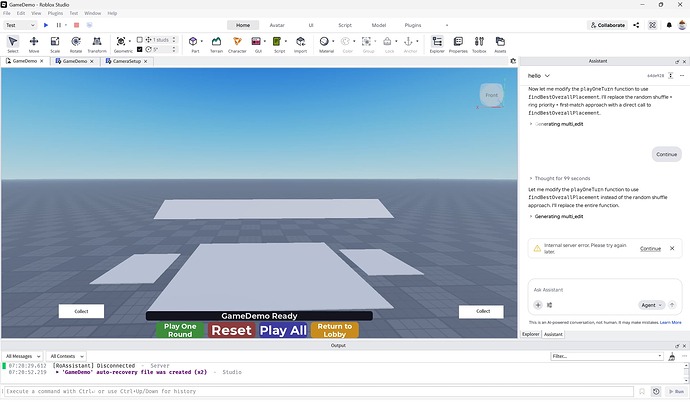Open the All Messages filter dropdown
Screen dimensions: 690x411
[23, 356]
